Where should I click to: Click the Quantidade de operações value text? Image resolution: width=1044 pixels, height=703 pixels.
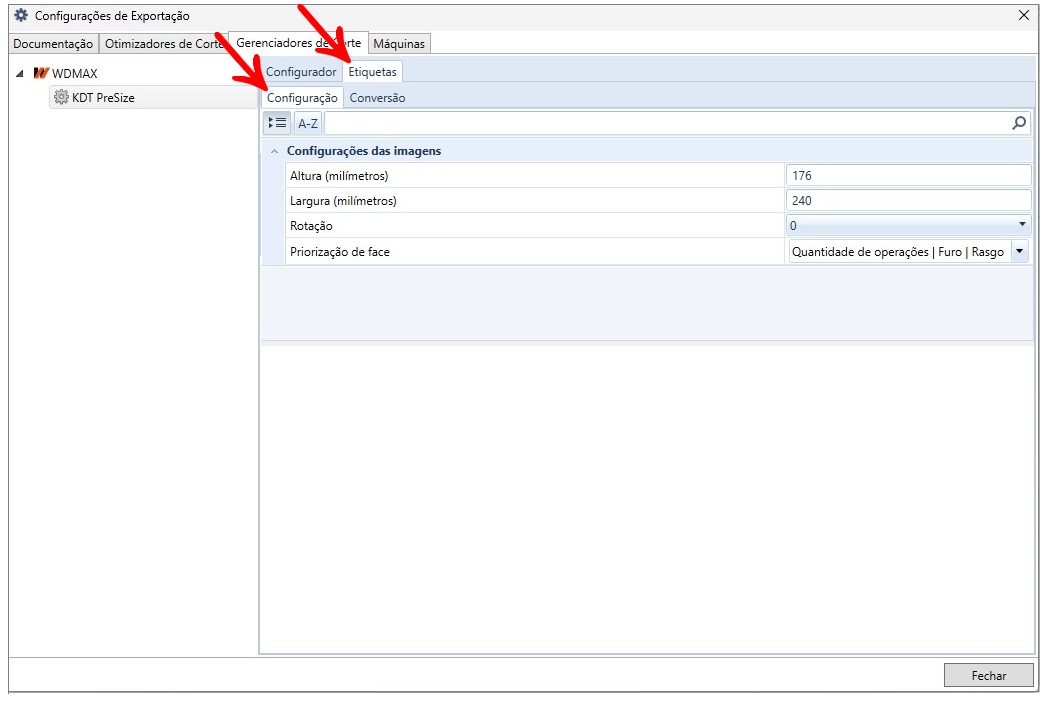(898, 252)
